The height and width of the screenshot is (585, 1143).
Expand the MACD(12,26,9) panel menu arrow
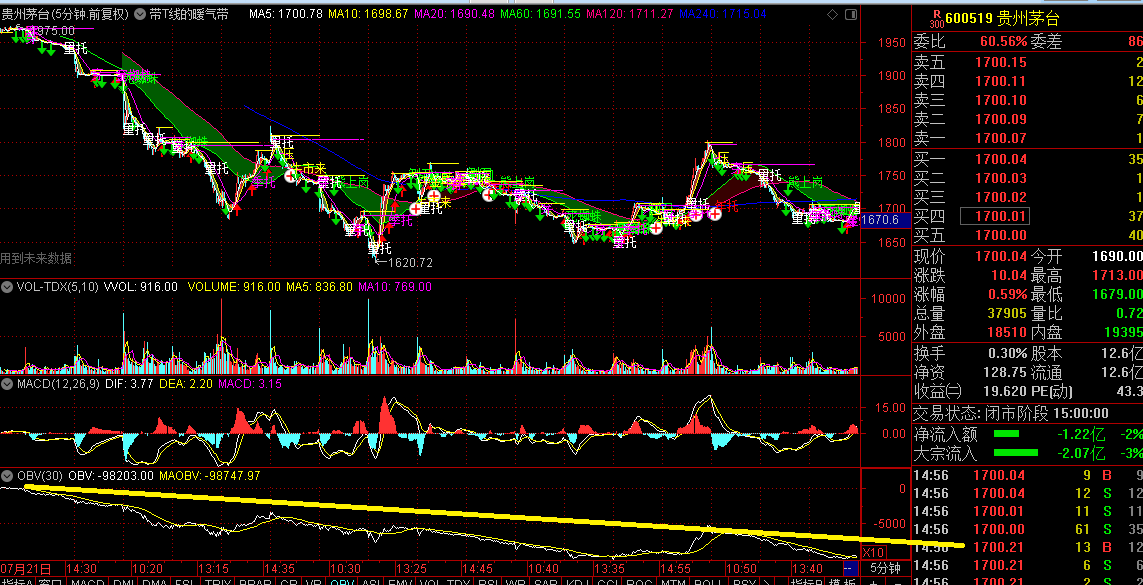tap(7, 383)
